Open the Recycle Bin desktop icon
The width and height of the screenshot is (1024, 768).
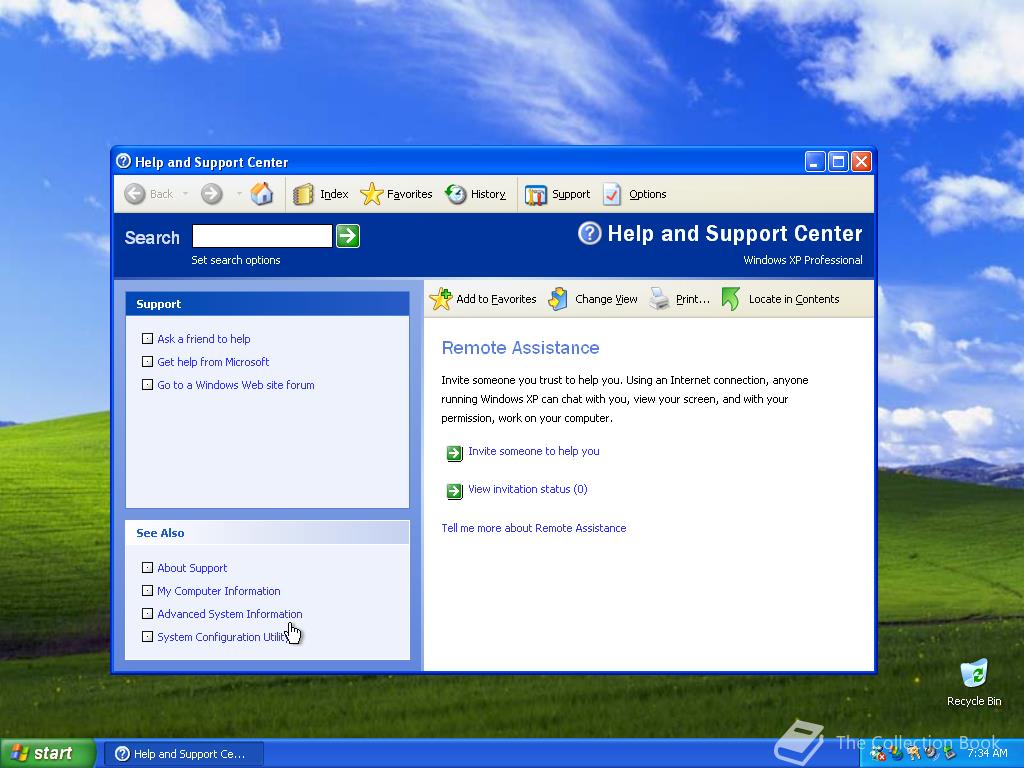[x=974, y=682]
